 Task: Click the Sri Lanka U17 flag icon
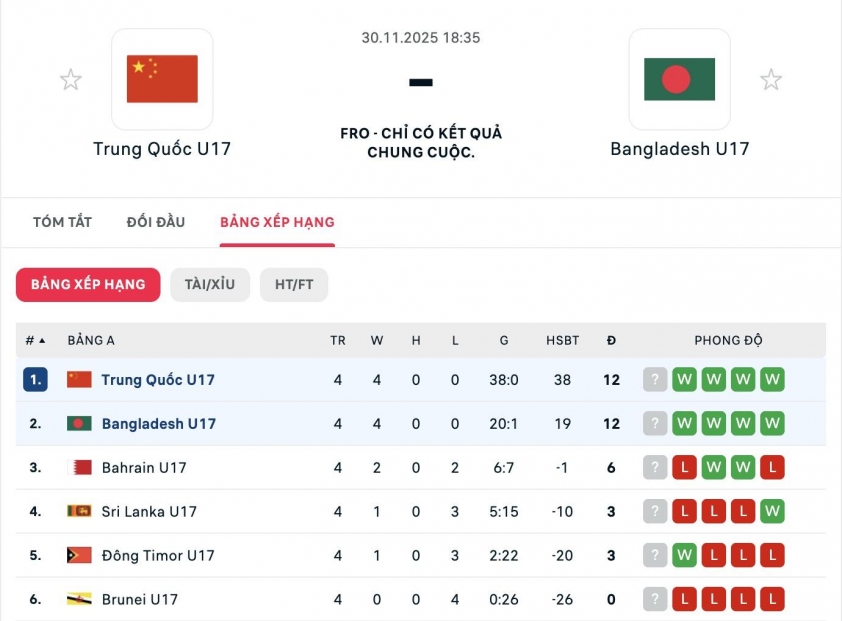click(x=77, y=511)
